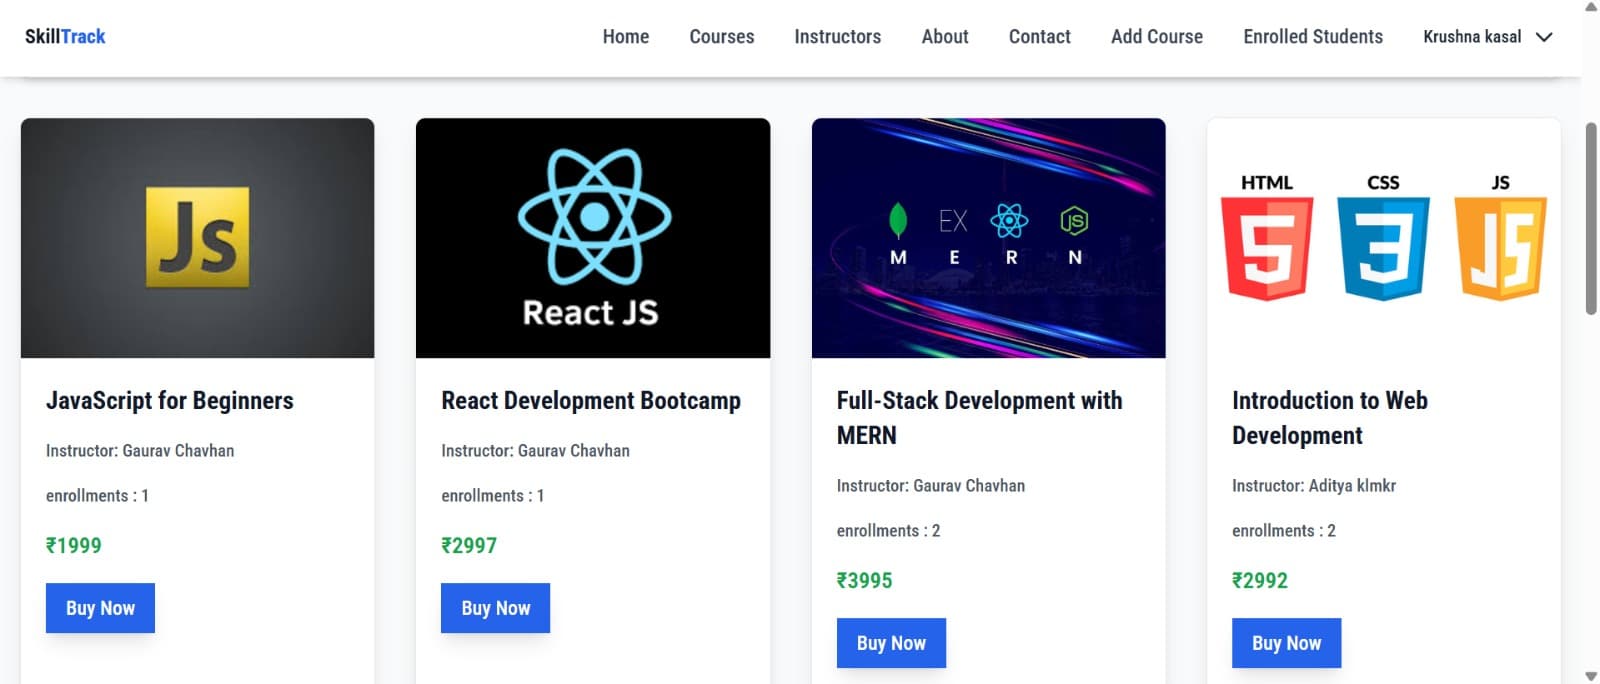Click the CSS3 shield icon
The image size is (1600, 684).
[1383, 247]
